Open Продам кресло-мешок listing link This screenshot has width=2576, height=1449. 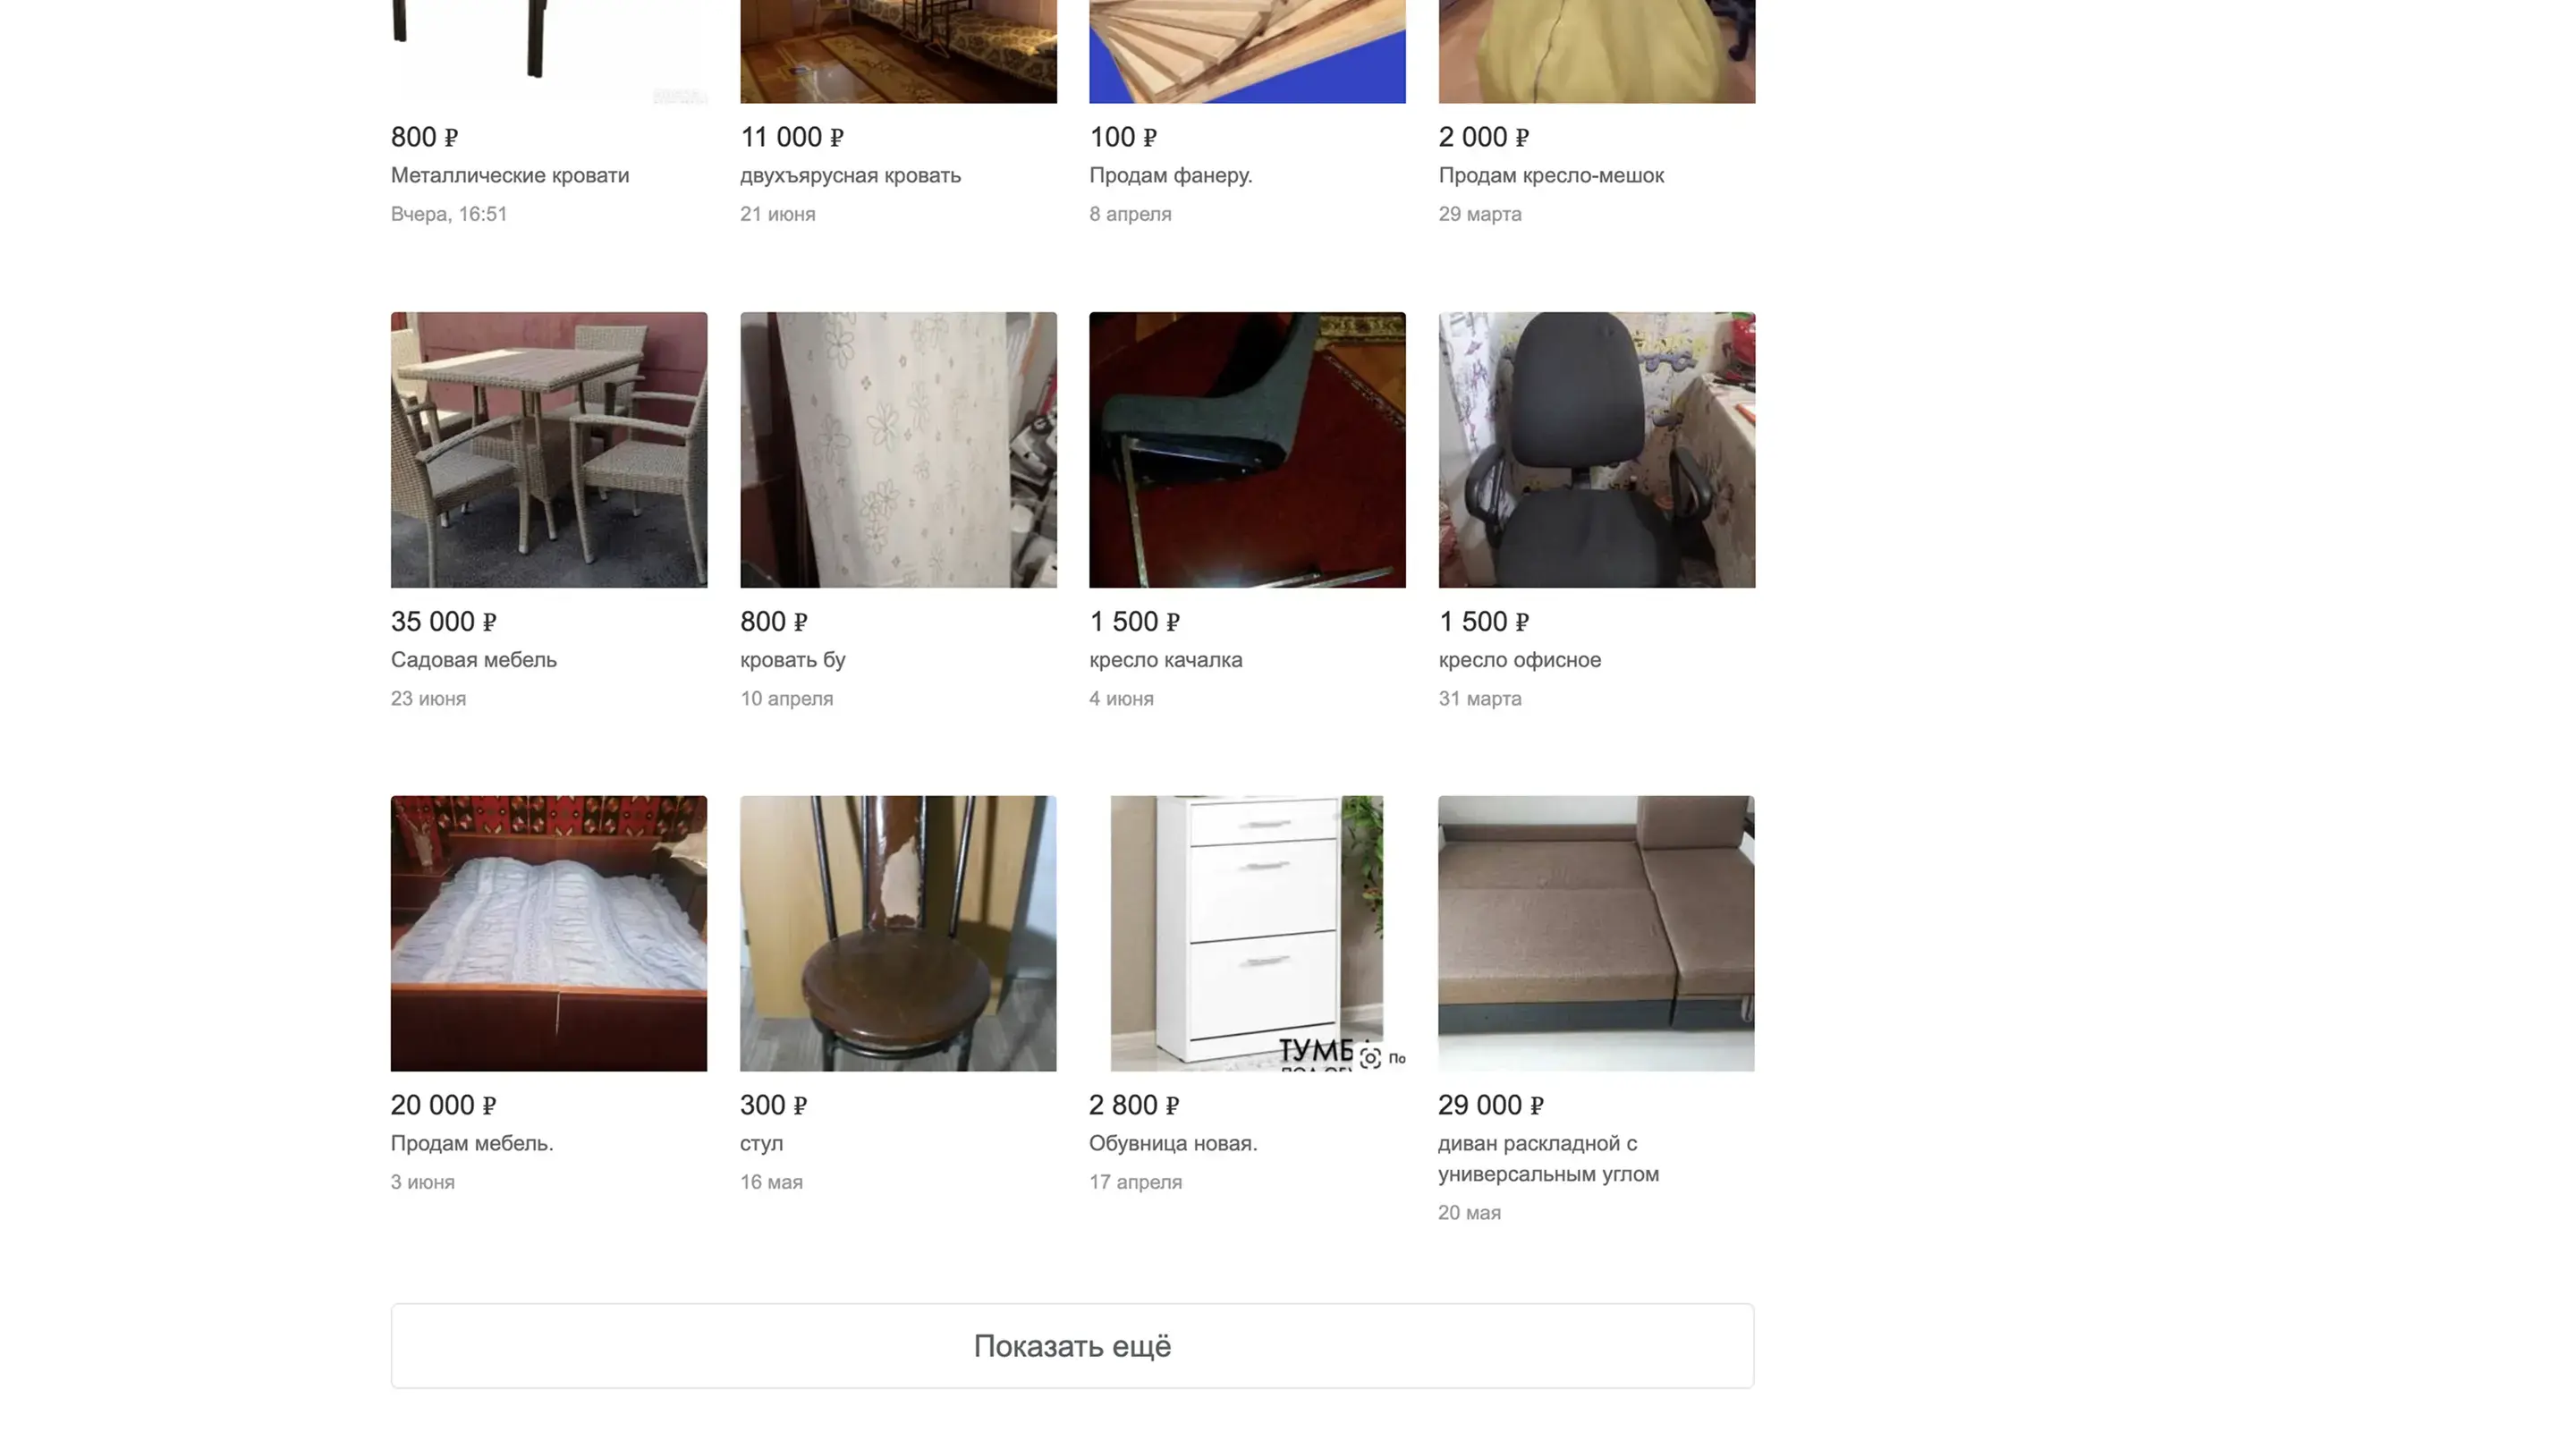[x=1551, y=175]
